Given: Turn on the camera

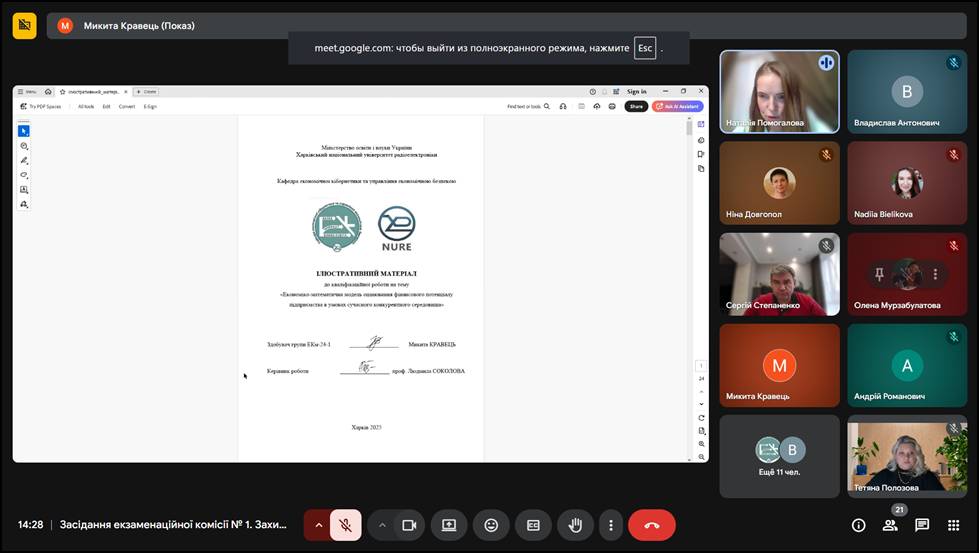Looking at the screenshot, I should (x=409, y=525).
